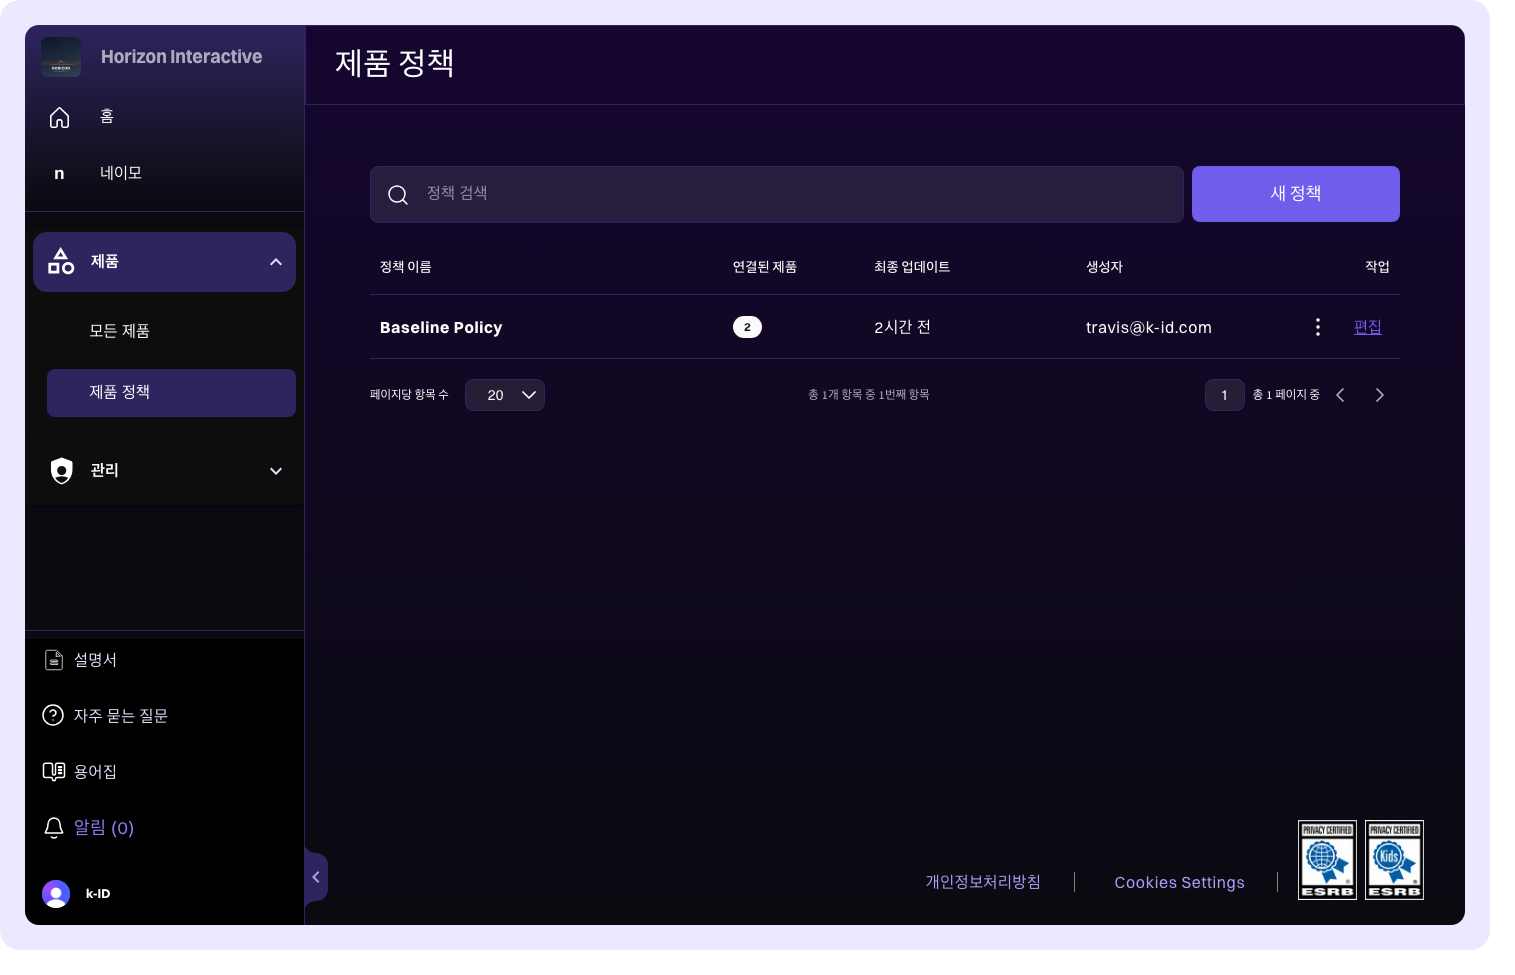Open Cookies Settings link
Image resolution: width=1515 pixels, height=975 pixels.
click(x=1180, y=882)
